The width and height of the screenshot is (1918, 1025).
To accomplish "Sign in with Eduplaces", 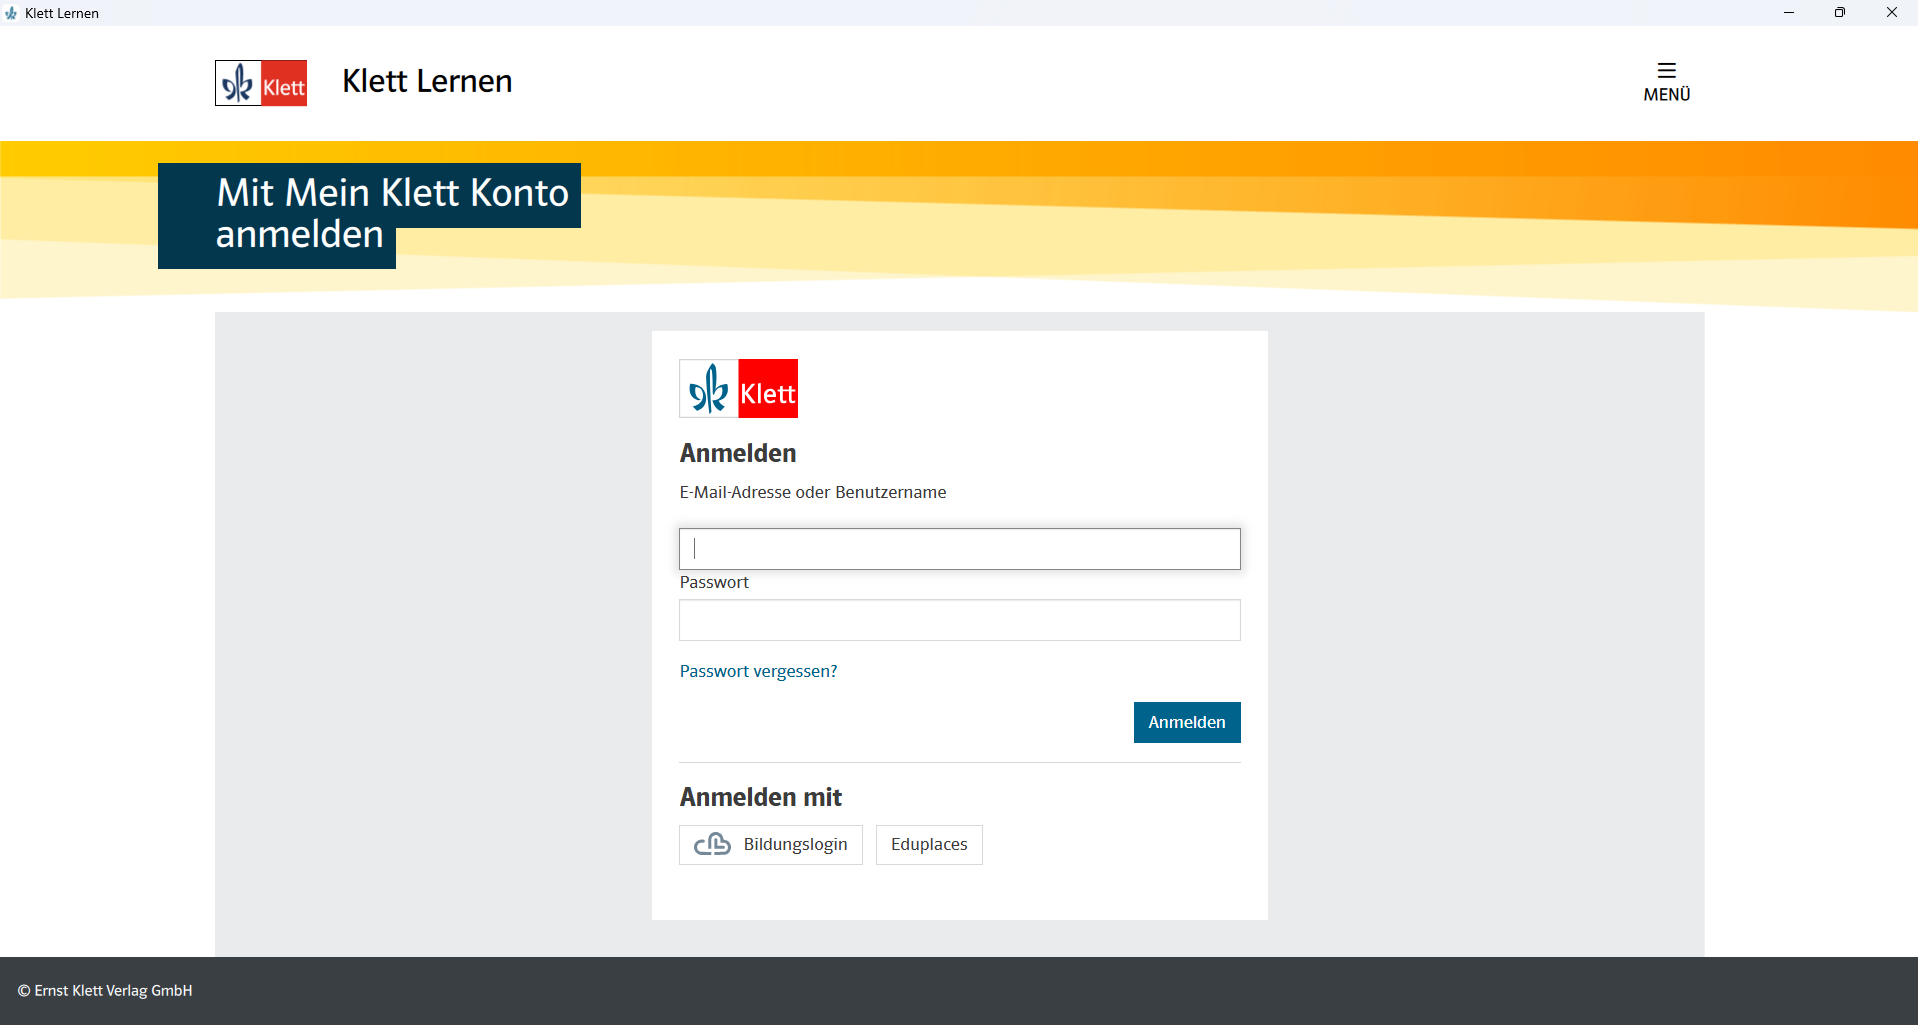I will [x=928, y=845].
